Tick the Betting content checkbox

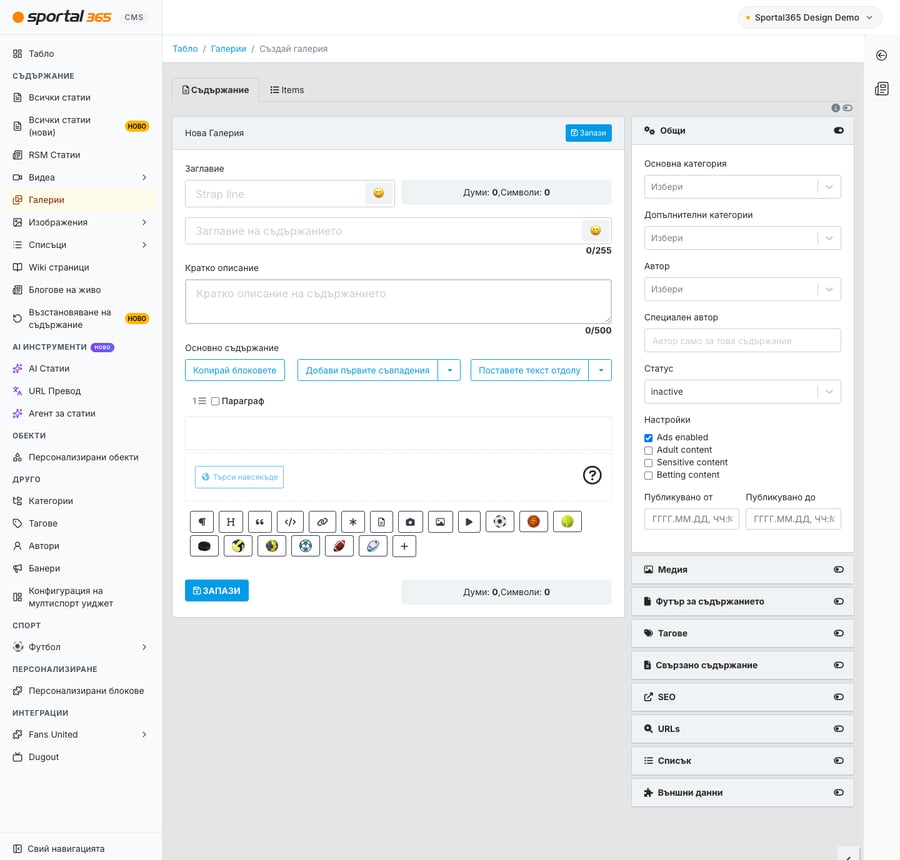[x=648, y=475]
